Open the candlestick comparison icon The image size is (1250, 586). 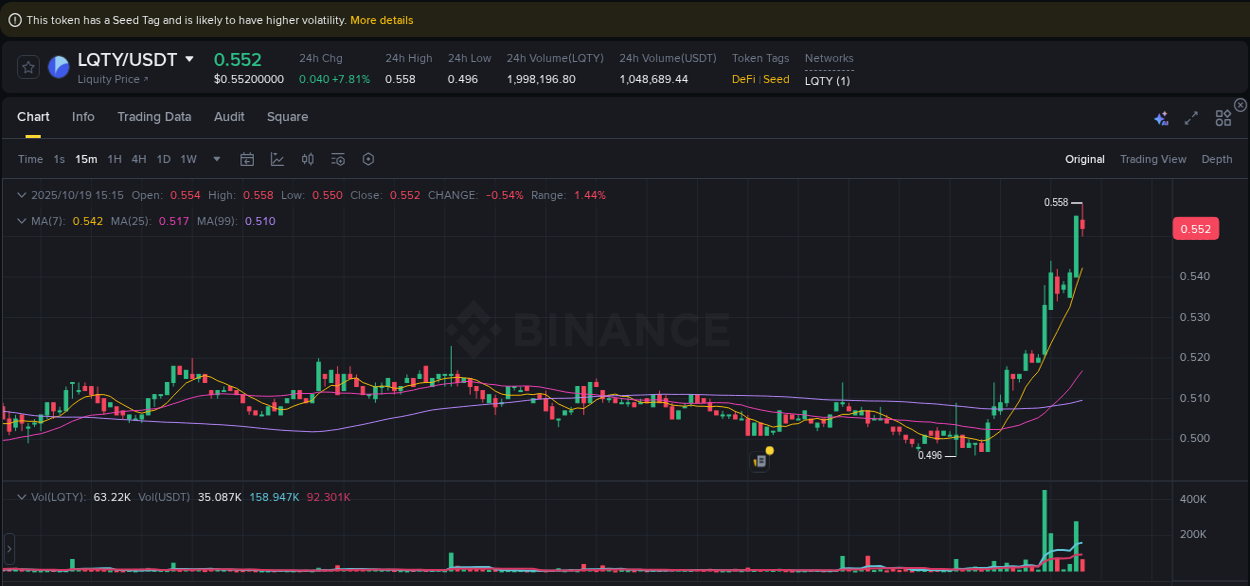pos(307,159)
